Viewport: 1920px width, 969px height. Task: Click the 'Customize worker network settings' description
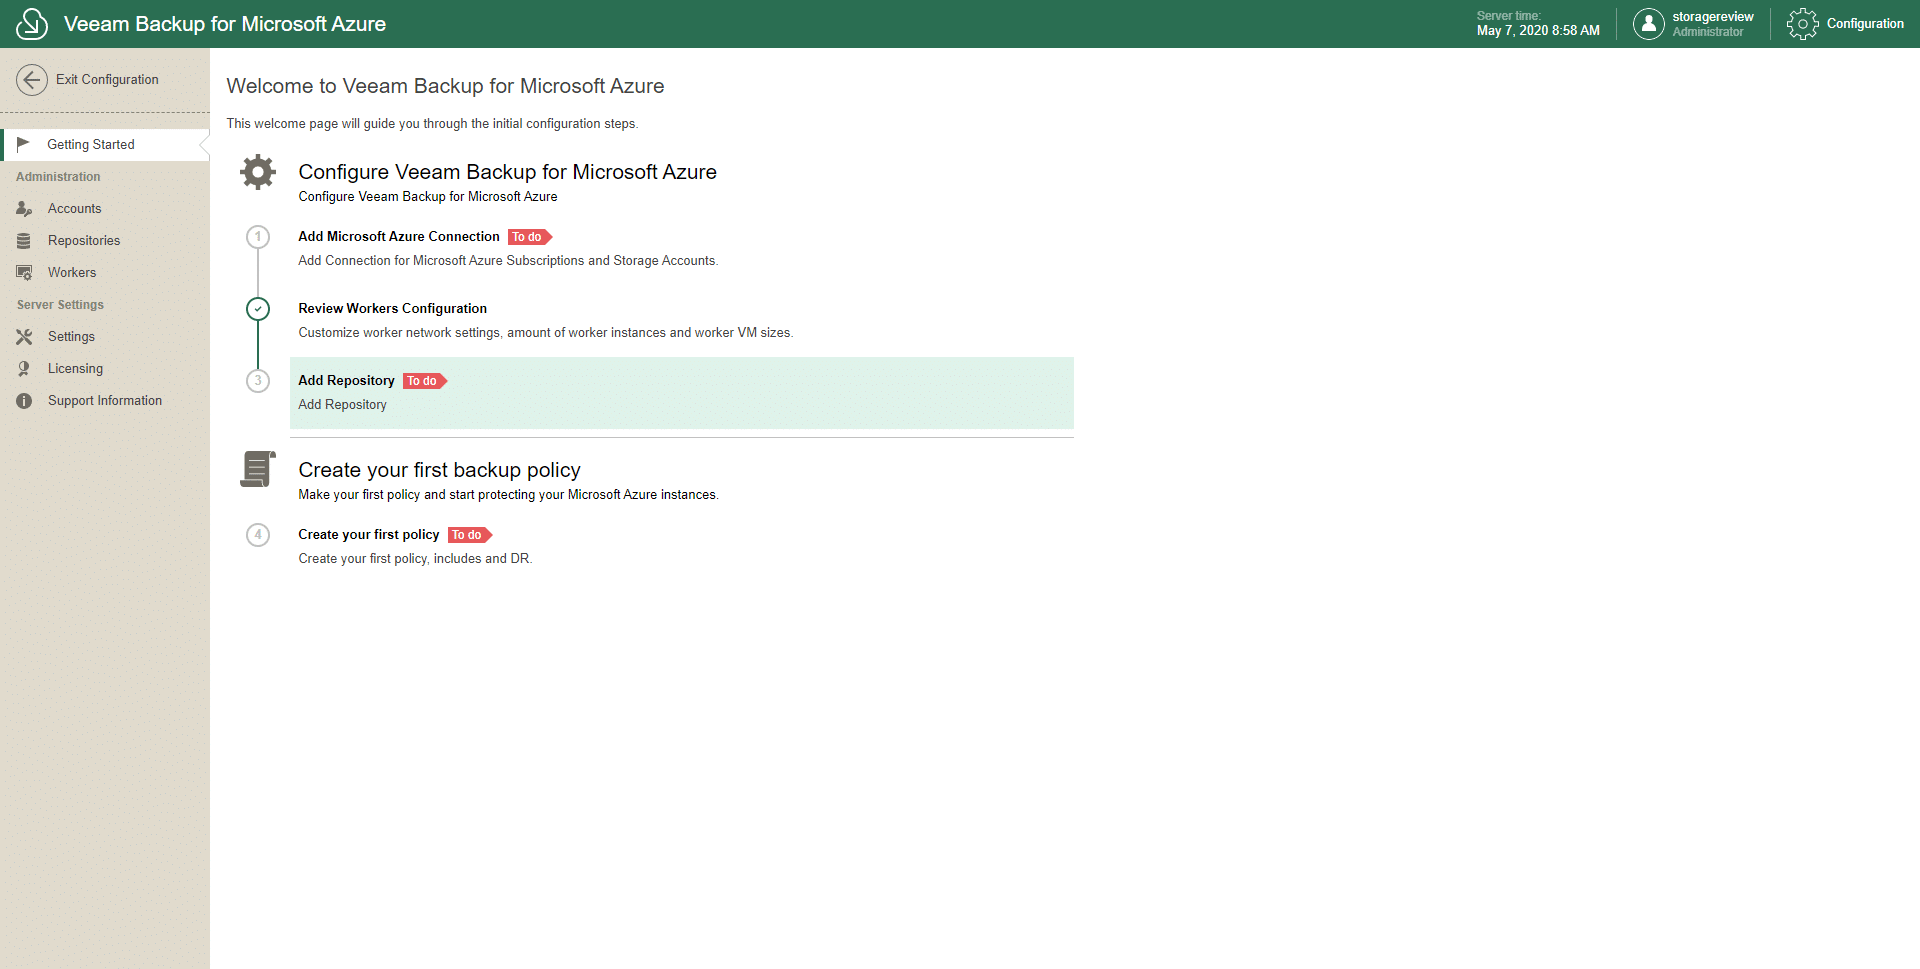point(546,332)
